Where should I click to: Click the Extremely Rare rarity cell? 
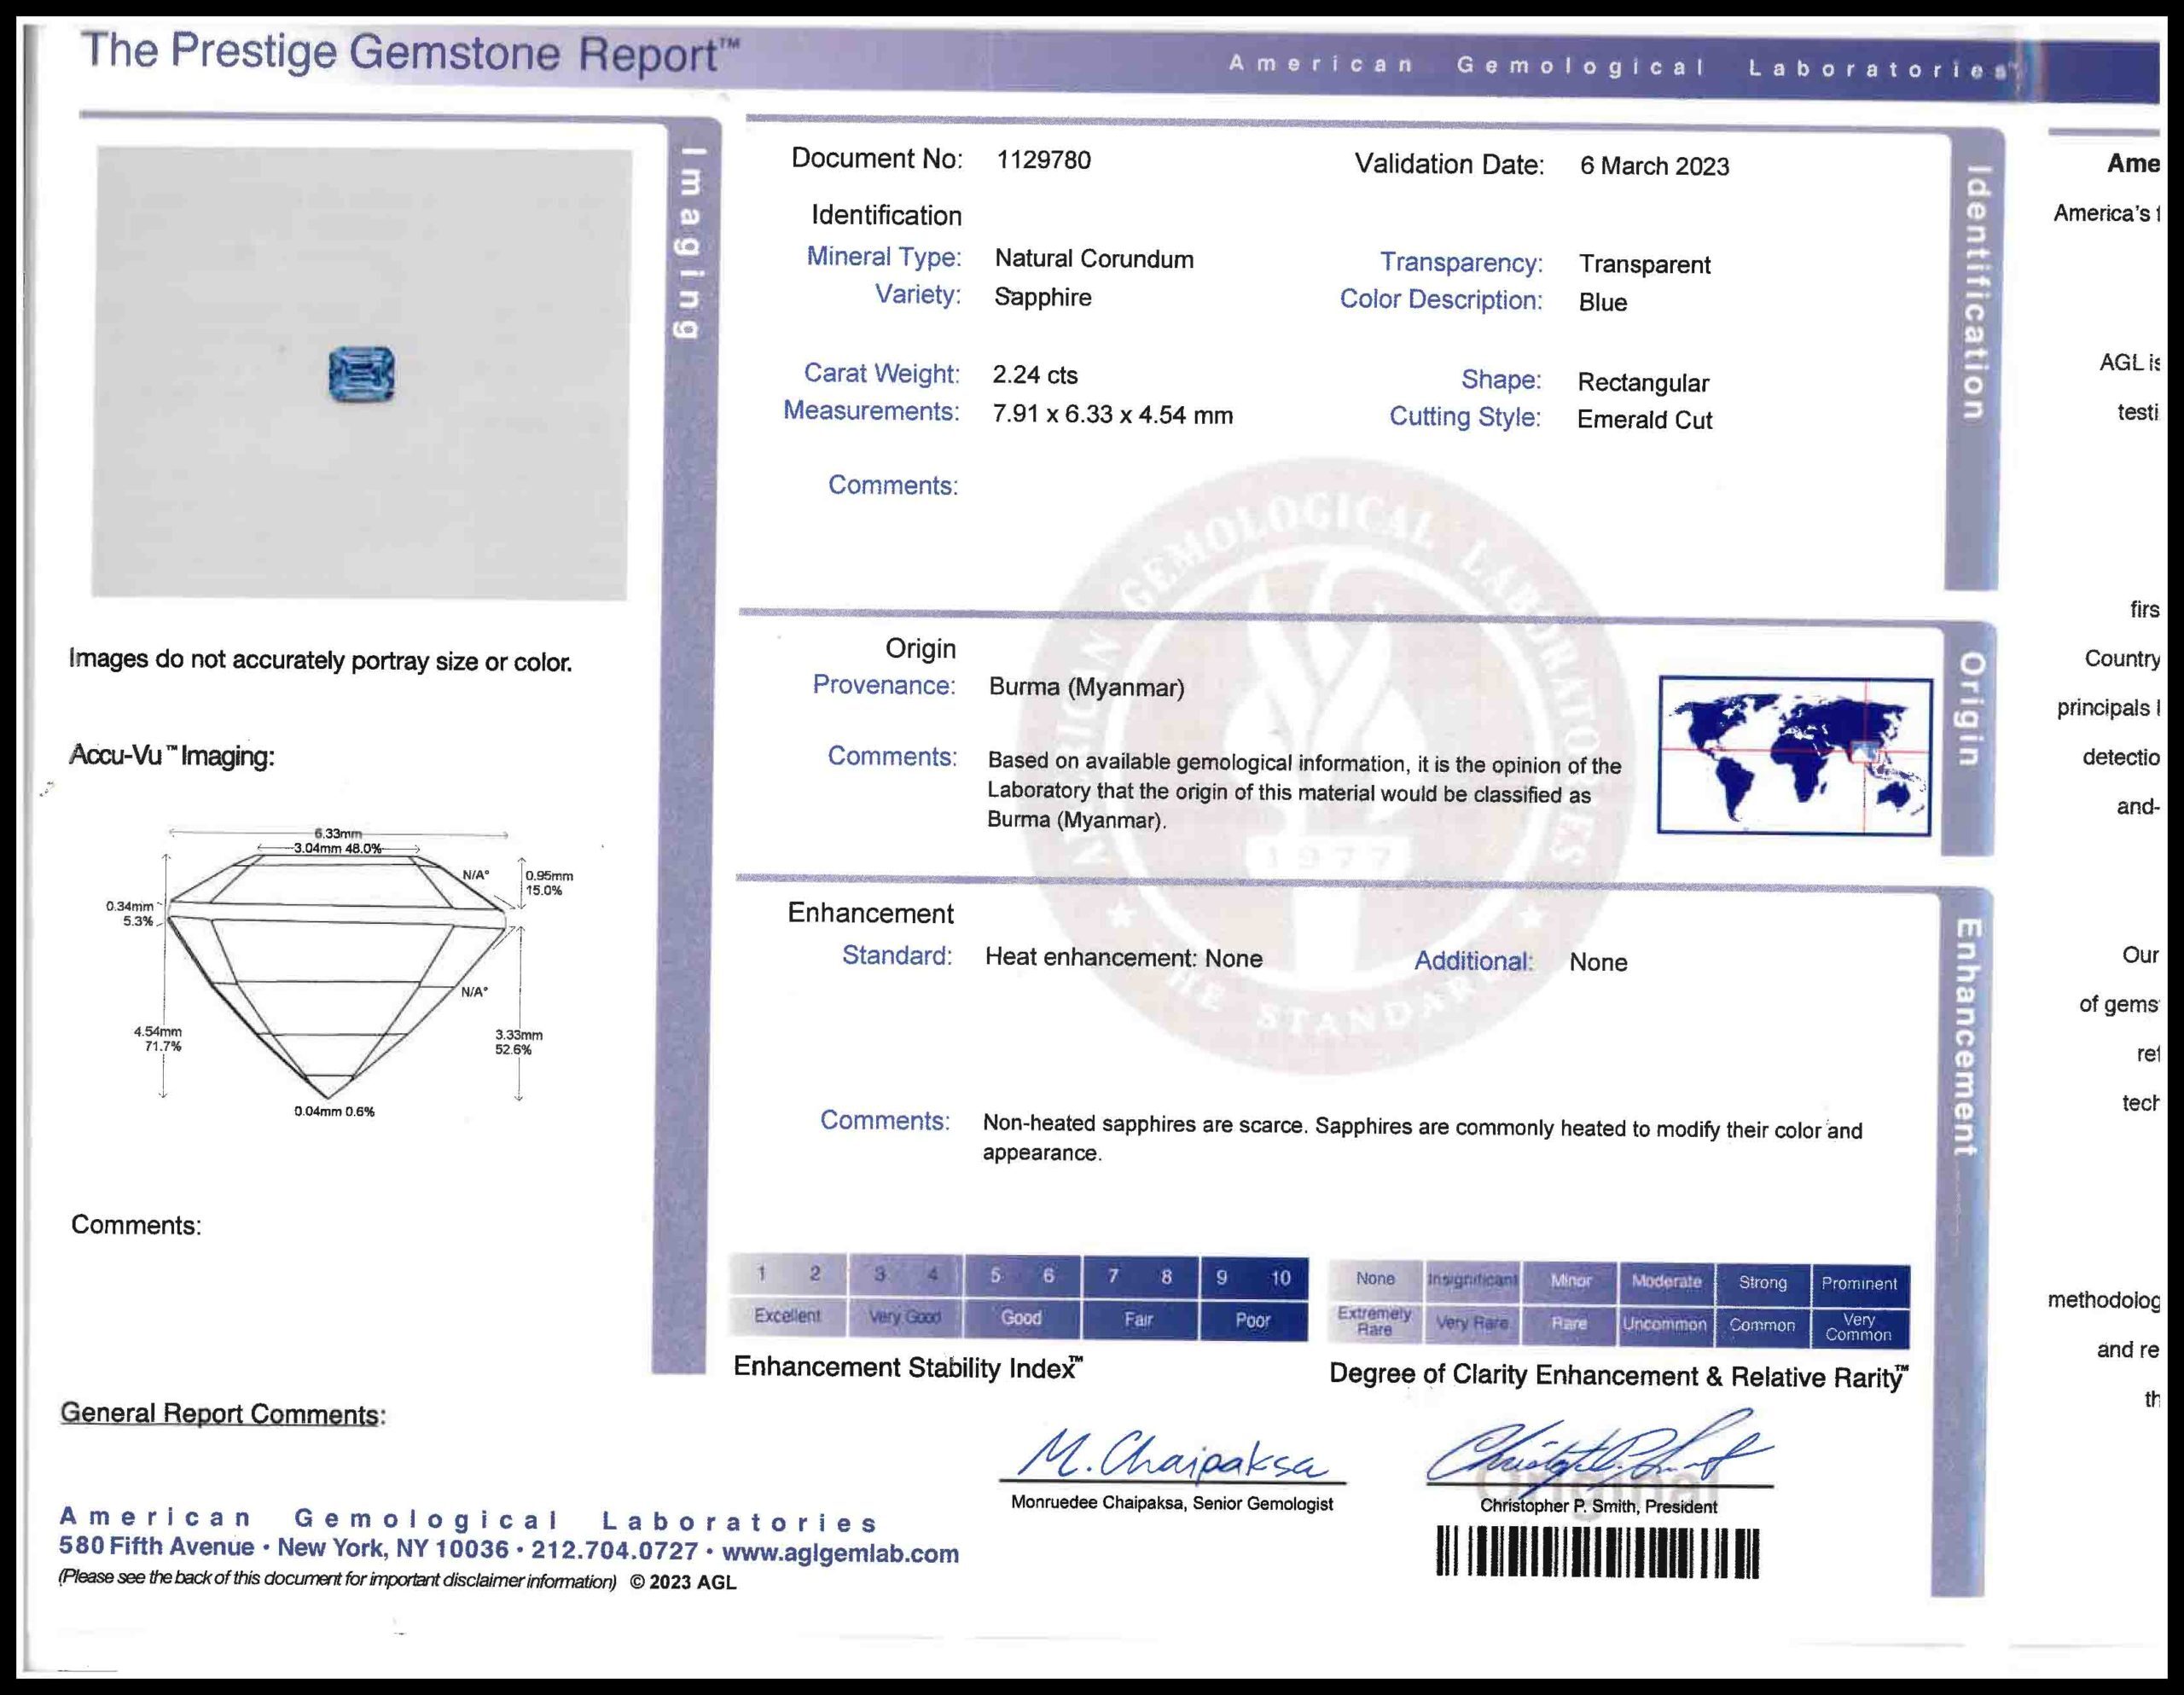(1375, 1321)
